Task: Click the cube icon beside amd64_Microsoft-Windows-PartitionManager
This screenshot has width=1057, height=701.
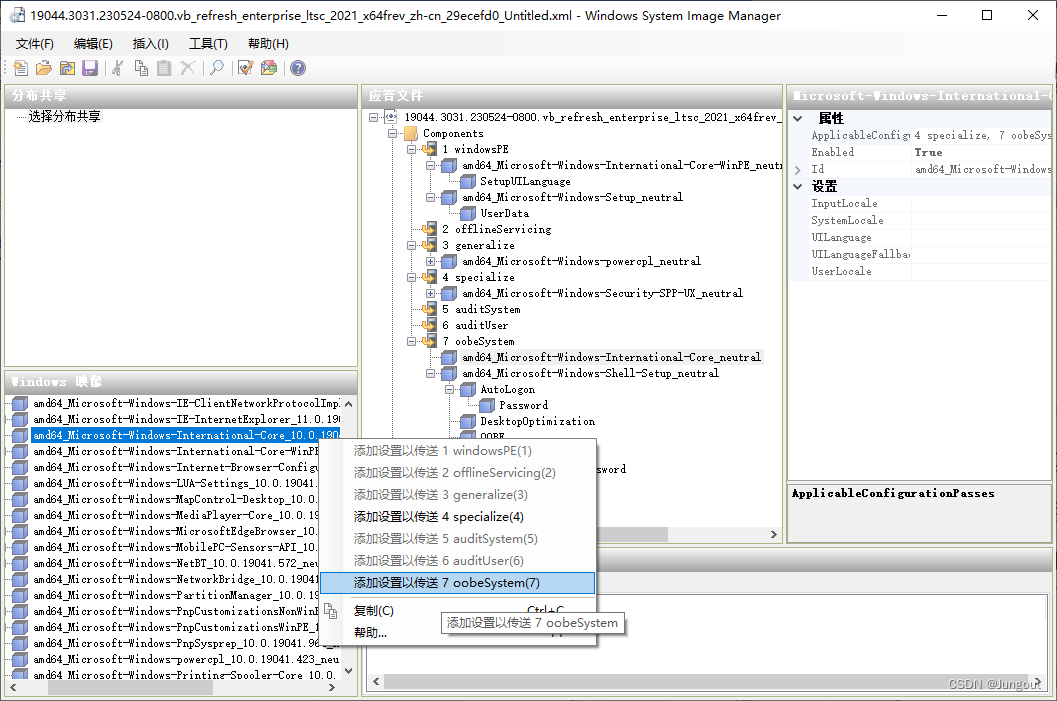Action: [20, 595]
